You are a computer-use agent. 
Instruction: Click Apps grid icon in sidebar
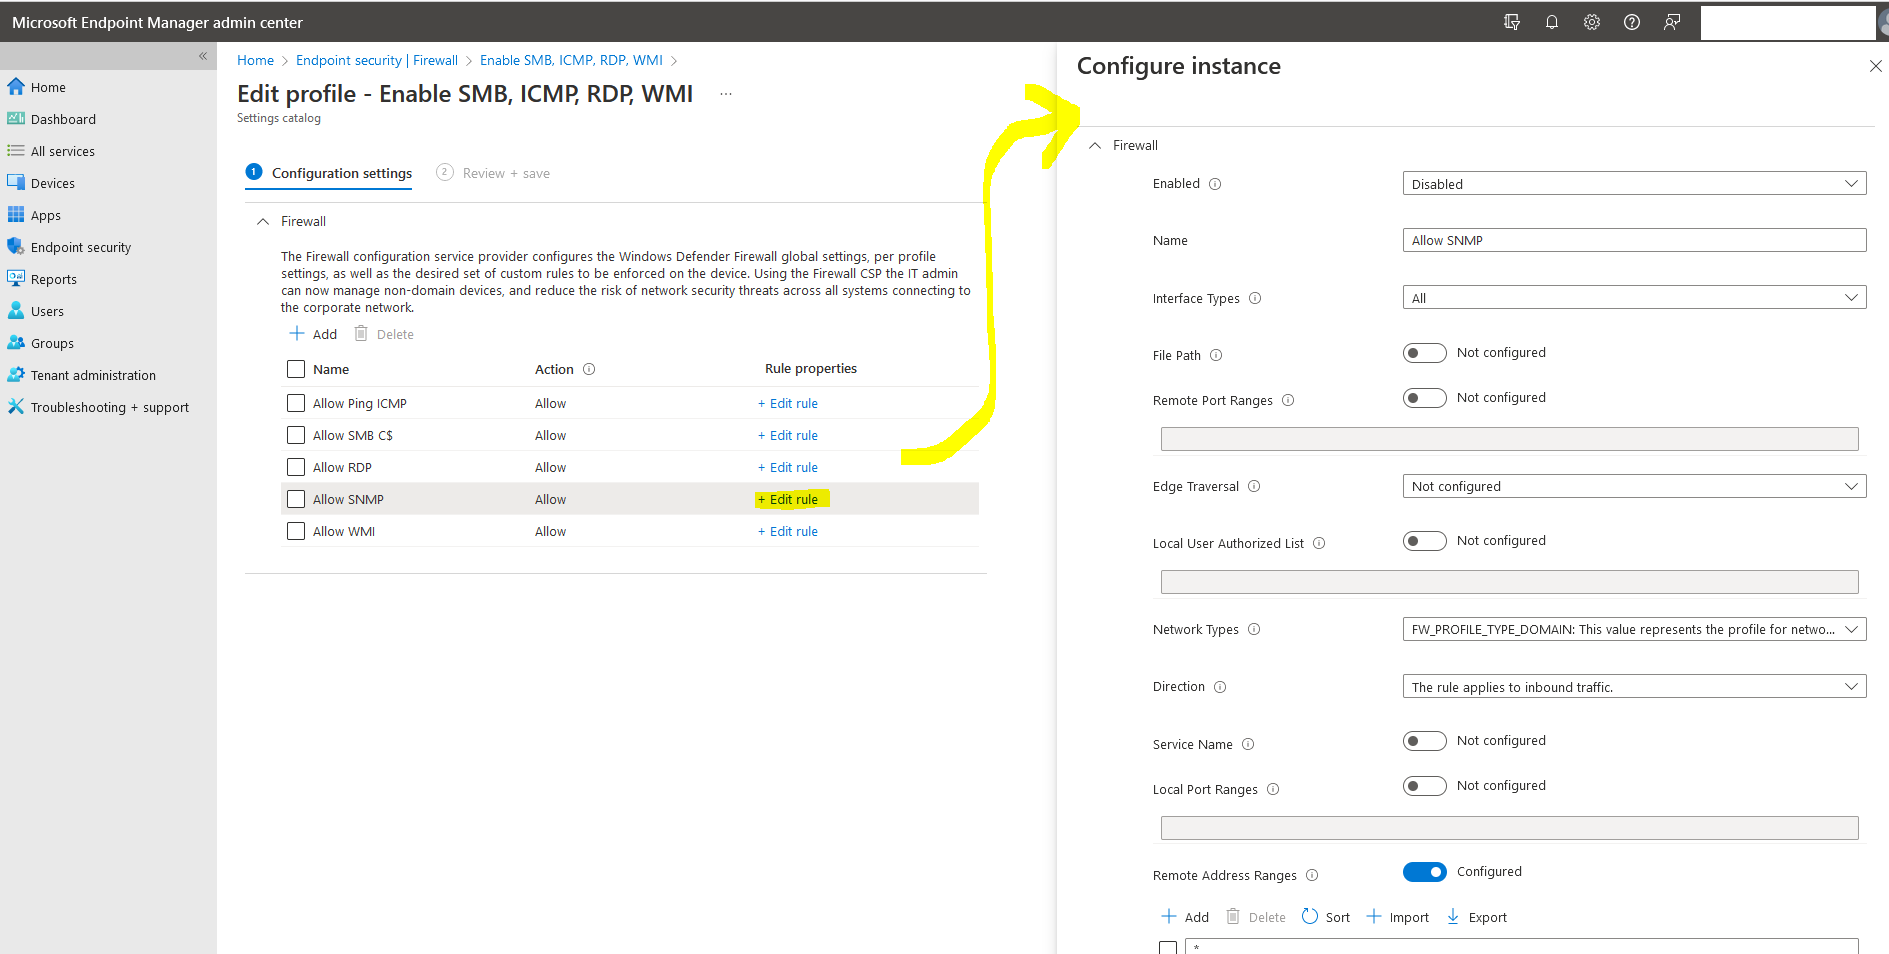[16, 215]
